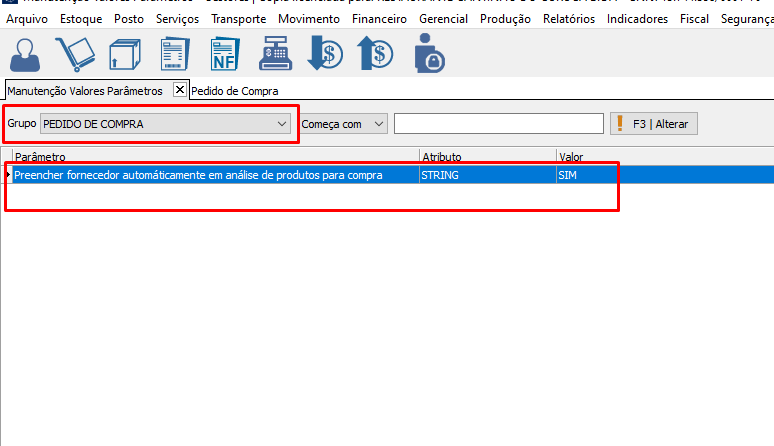Select the 'Preencher fornecedor automáticamente' parameter row

coord(198,175)
